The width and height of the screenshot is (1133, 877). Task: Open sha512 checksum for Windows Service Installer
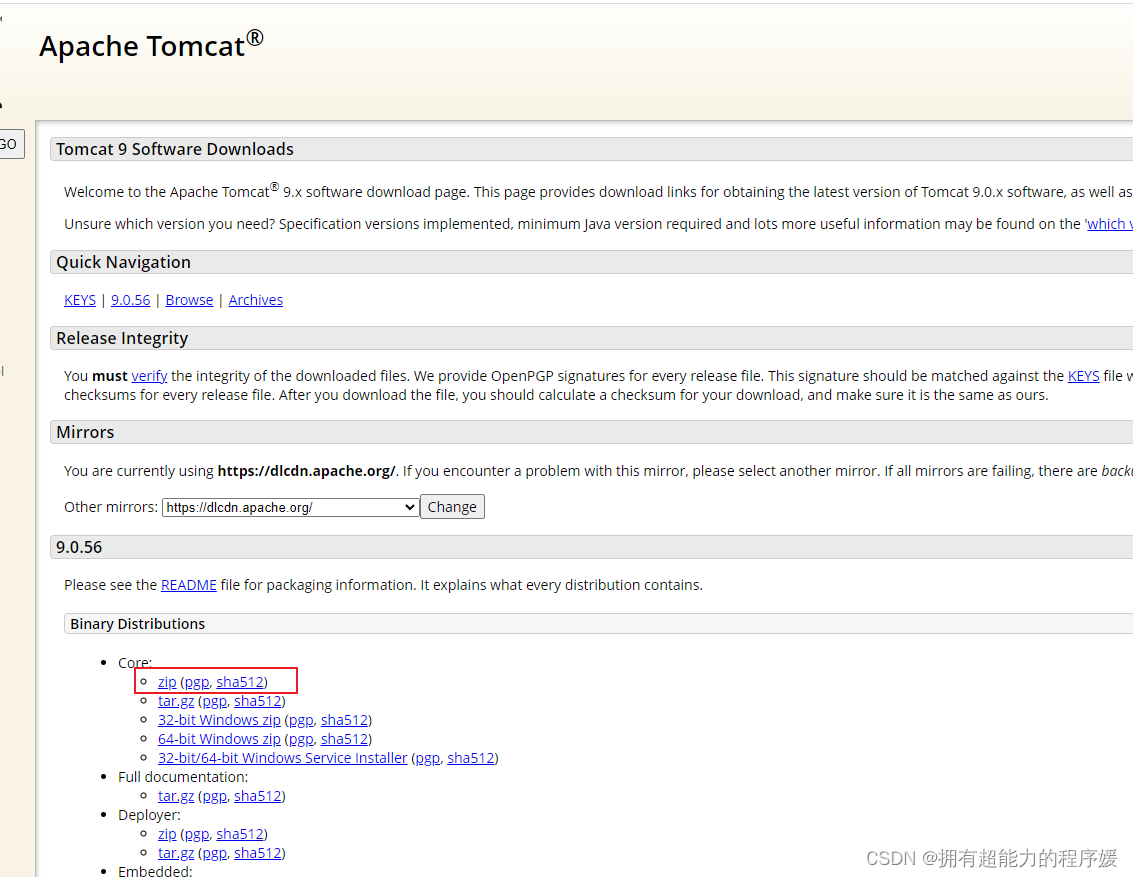point(471,758)
